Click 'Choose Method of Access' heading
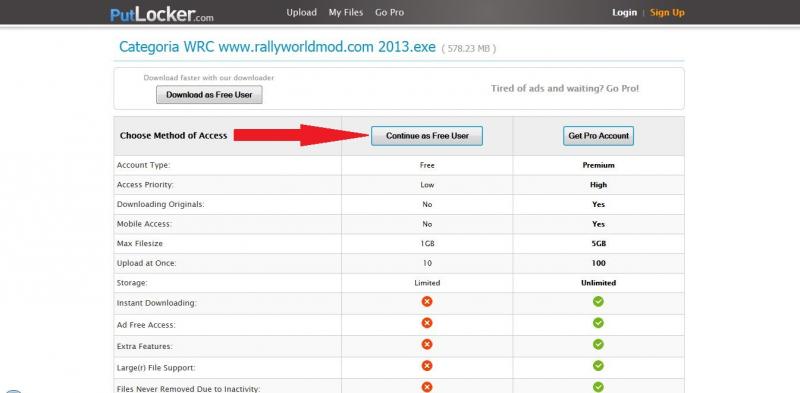The image size is (800, 393). (x=173, y=136)
